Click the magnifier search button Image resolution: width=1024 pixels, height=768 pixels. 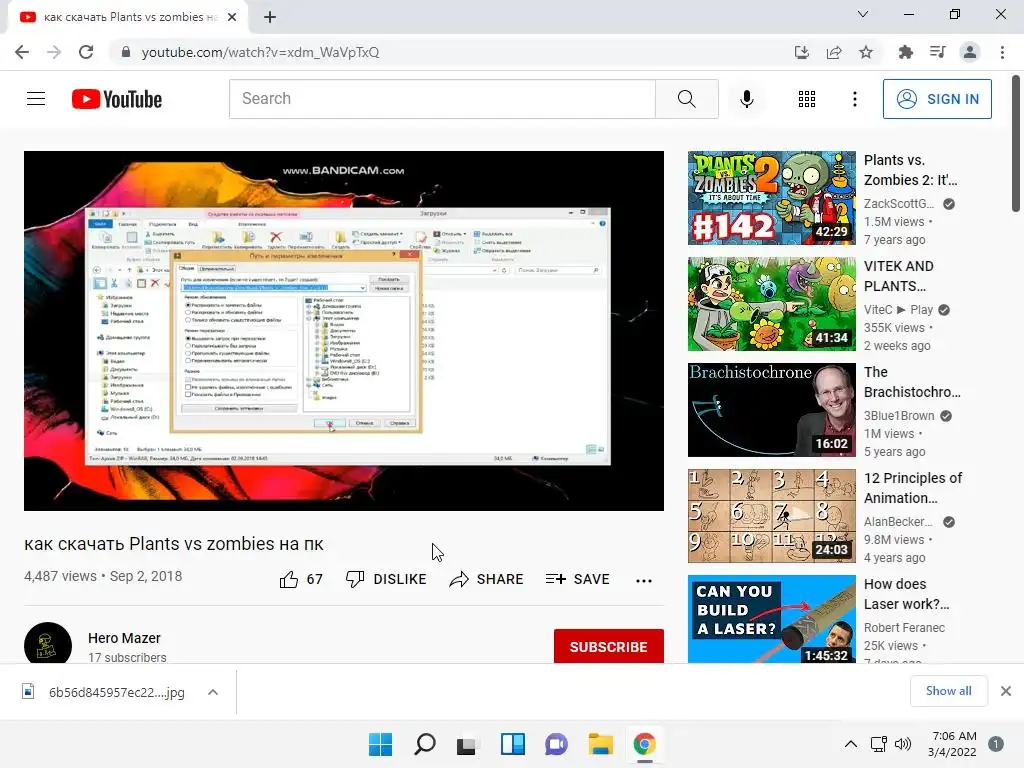pos(686,99)
